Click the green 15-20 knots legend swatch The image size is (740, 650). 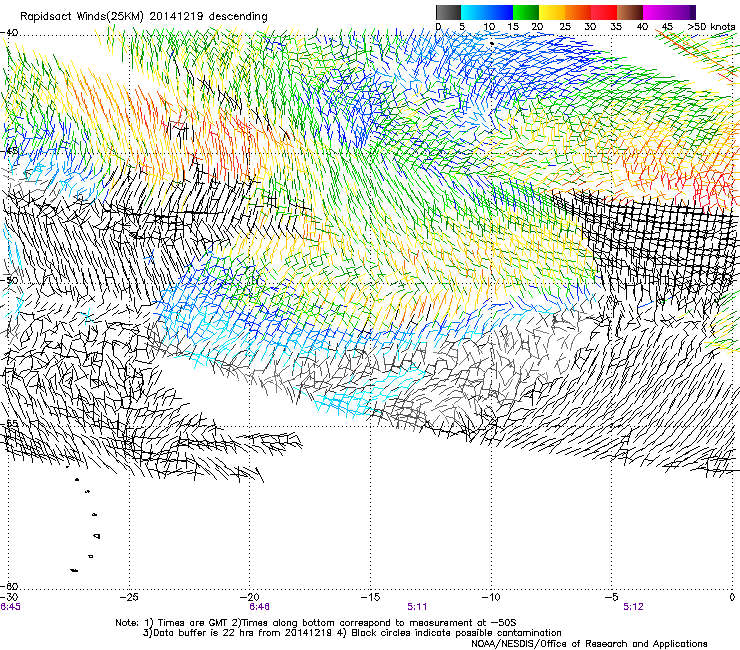526,12
